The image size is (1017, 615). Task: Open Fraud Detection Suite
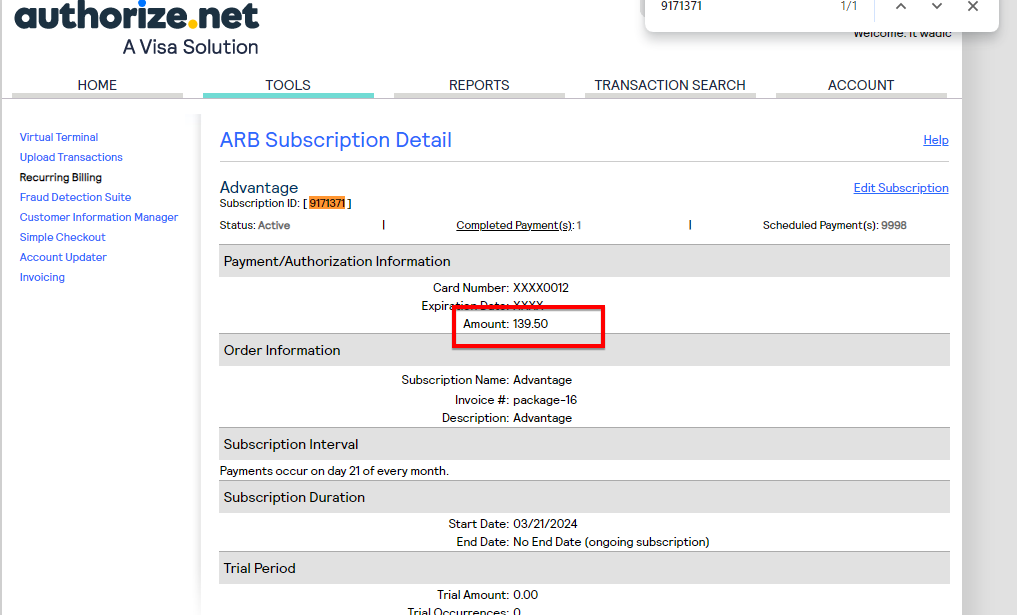(75, 197)
